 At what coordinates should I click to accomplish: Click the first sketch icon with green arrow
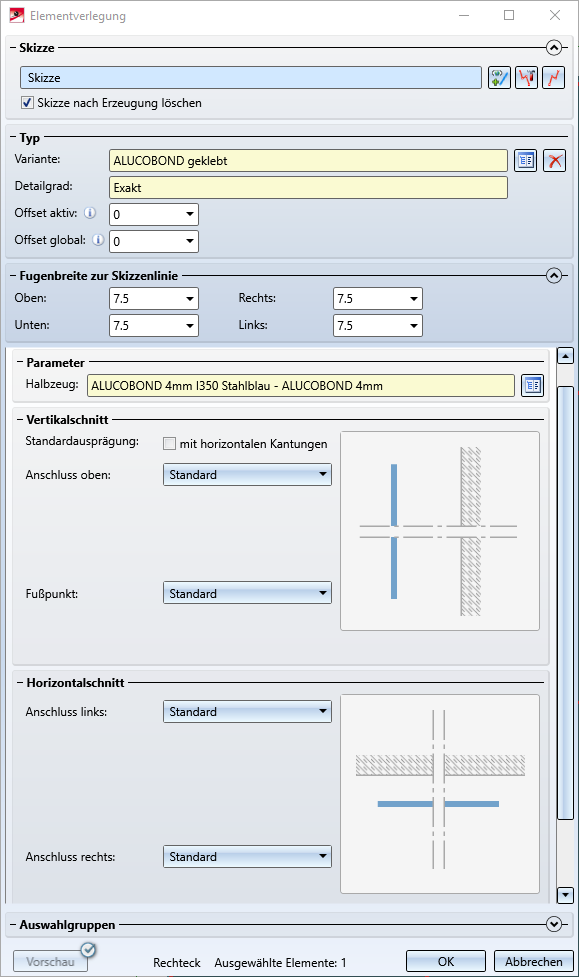click(x=499, y=78)
